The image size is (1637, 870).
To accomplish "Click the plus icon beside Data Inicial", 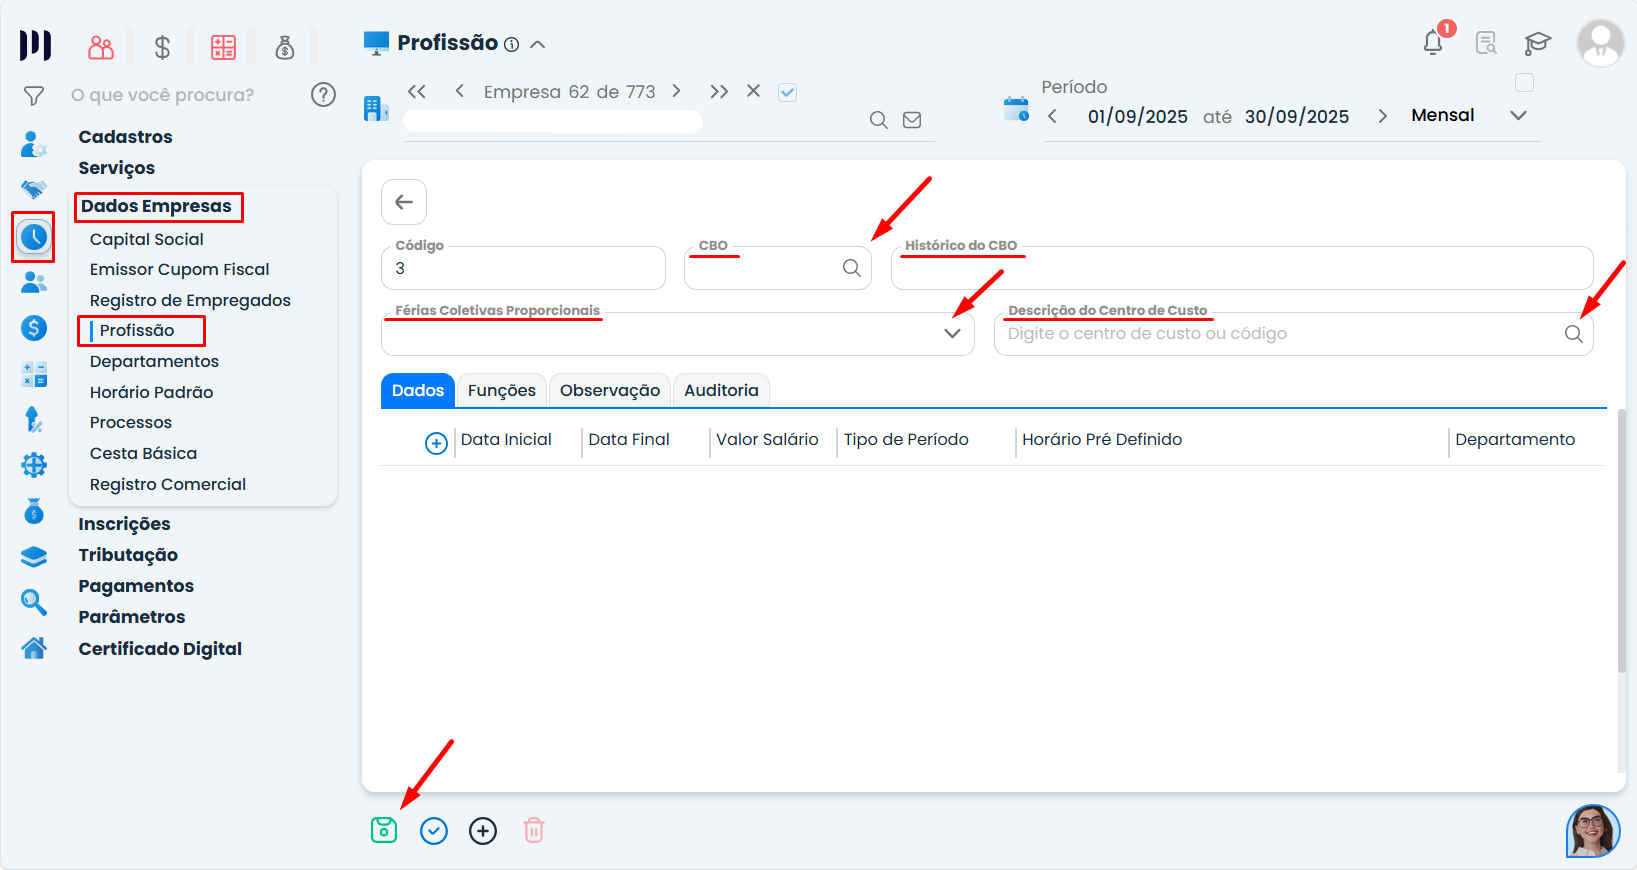I will 436,443.
